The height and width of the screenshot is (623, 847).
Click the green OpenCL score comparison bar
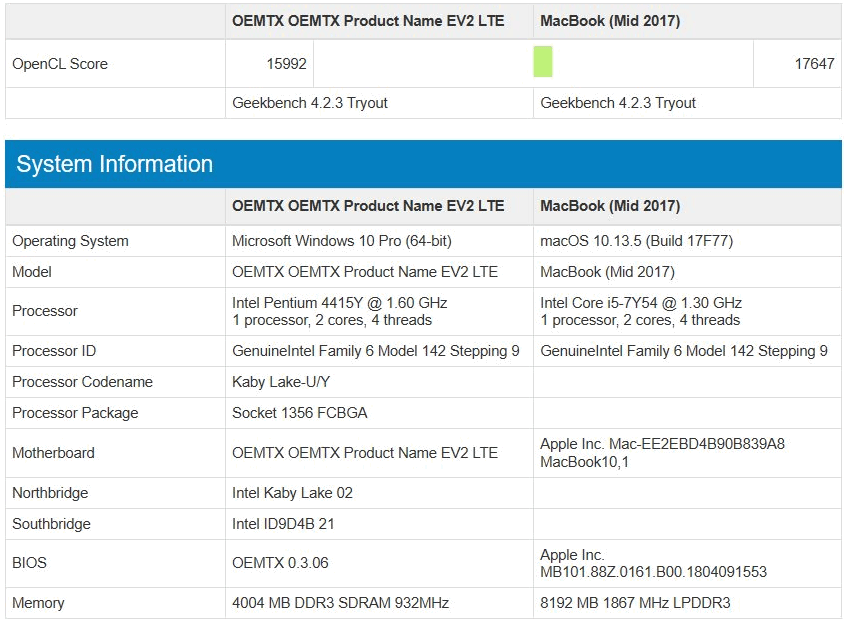point(542,62)
